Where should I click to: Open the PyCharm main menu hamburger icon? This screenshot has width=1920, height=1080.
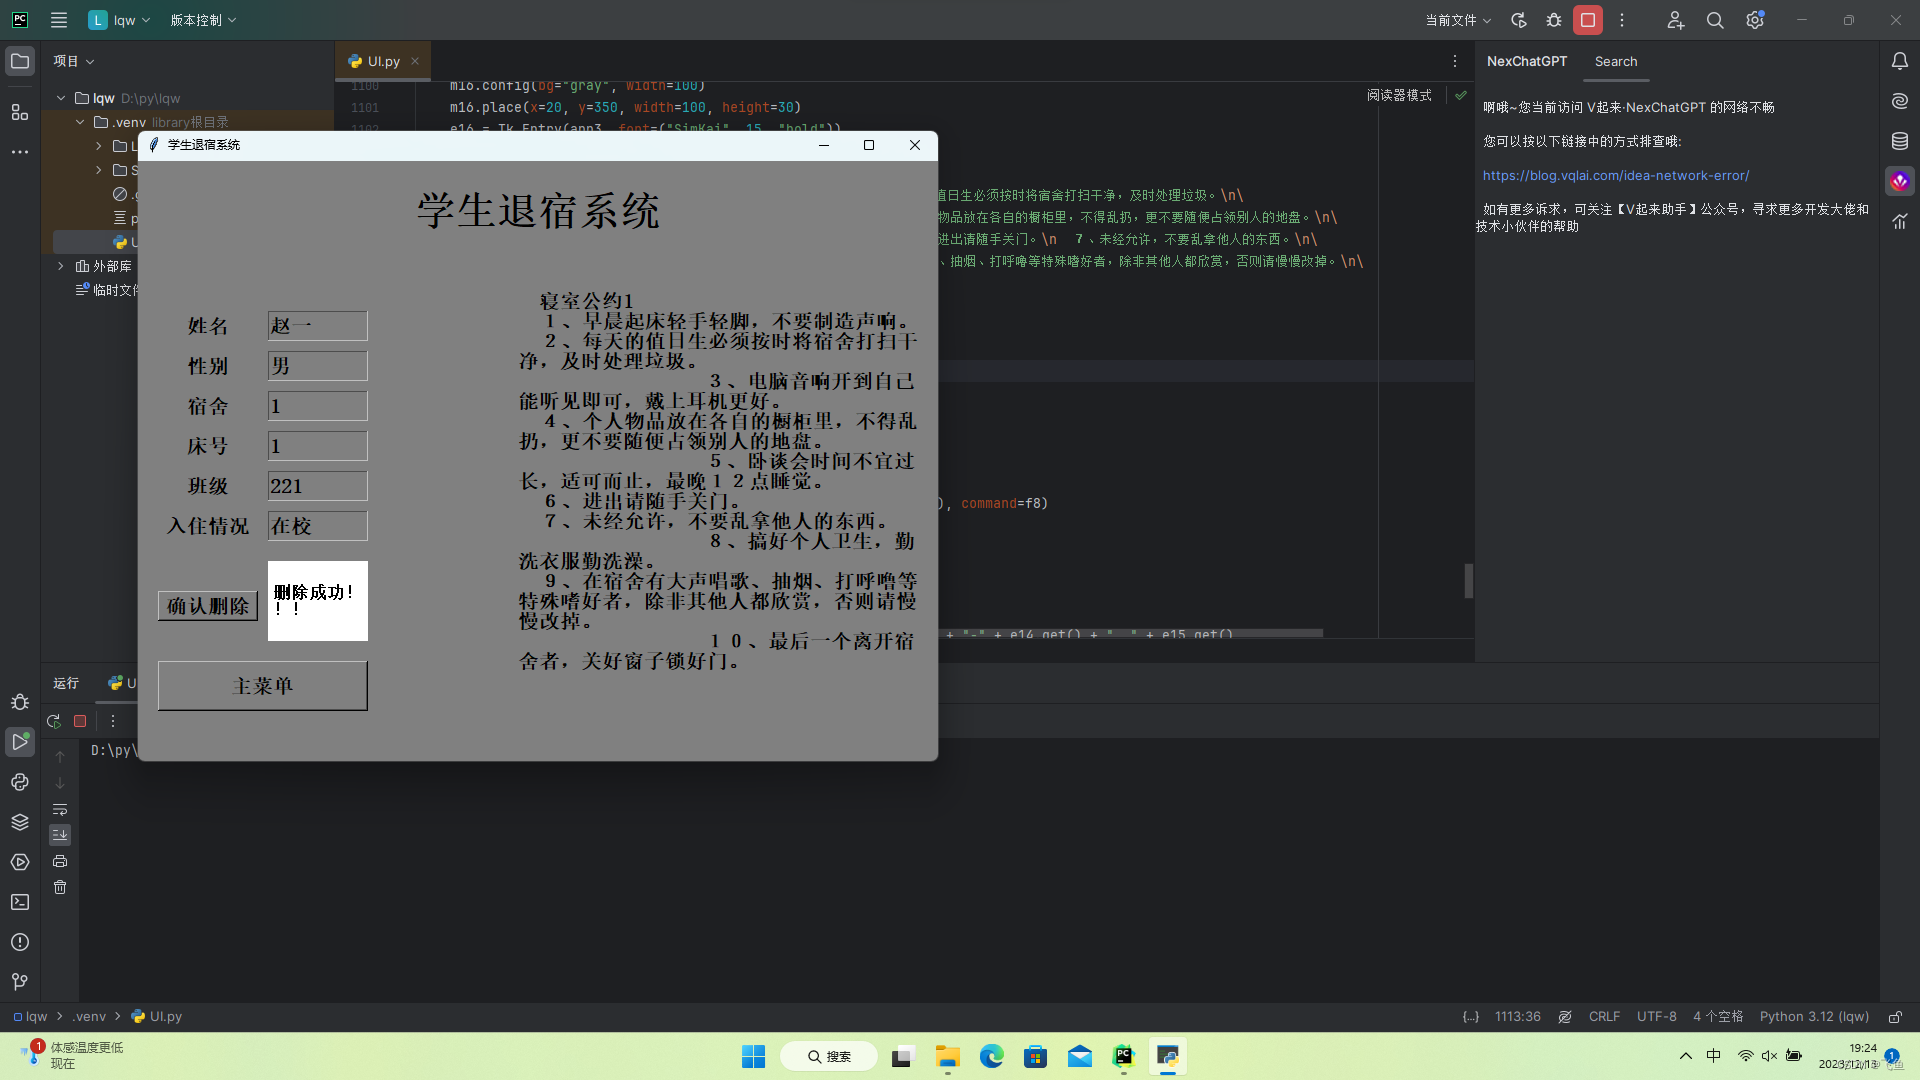pos(59,20)
